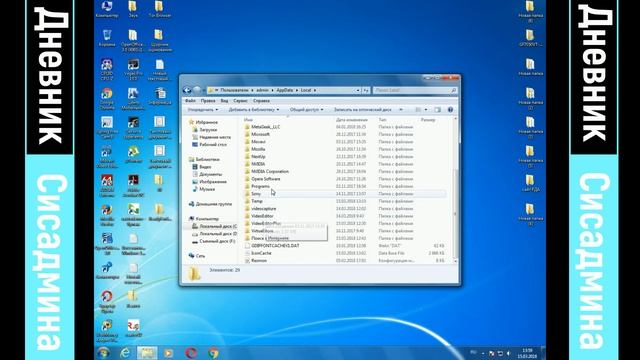Open the Windows Start button

(103, 353)
